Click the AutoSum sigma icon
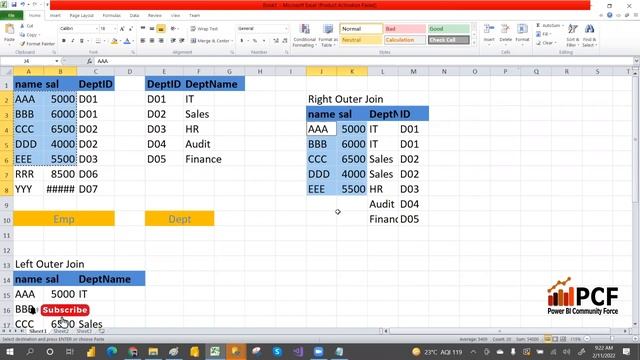Image resolution: width=640 pixels, height=360 pixels. (539, 25)
